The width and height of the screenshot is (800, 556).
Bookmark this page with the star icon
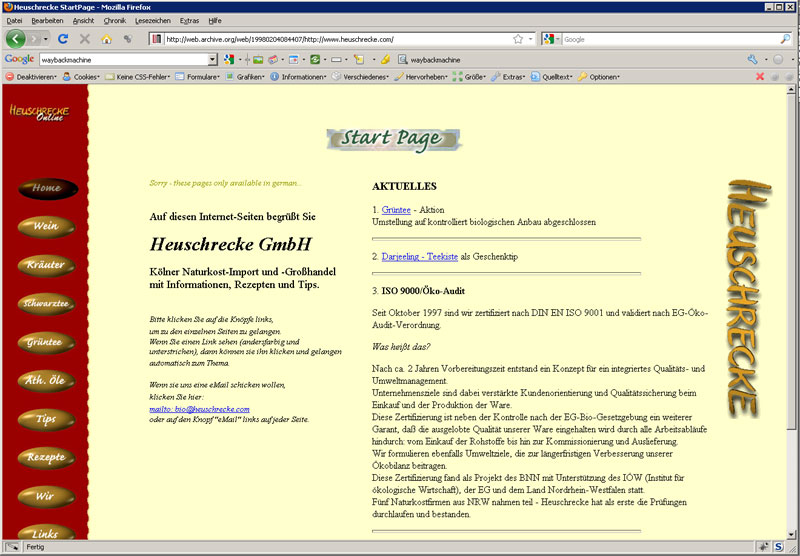click(x=518, y=39)
